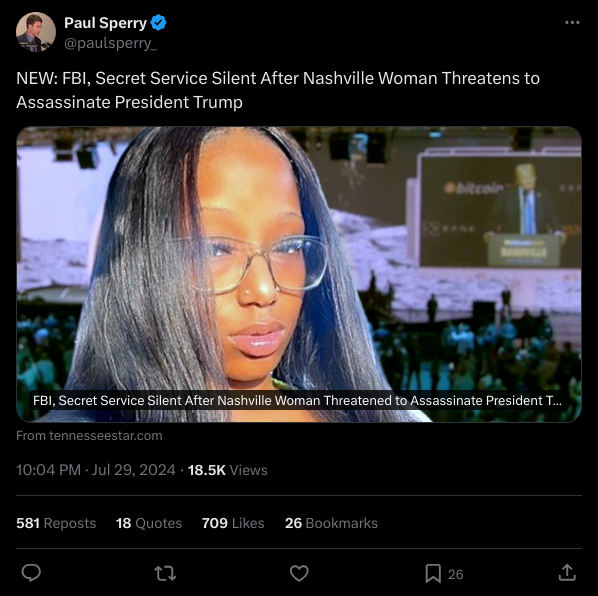Click the 18.5K Views count

[x=228, y=470]
